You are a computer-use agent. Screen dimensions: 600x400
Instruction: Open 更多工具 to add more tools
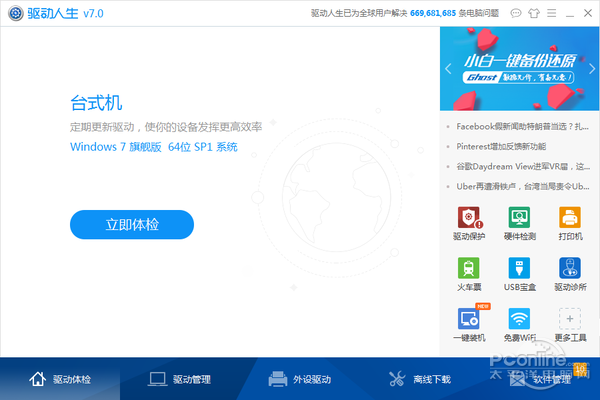point(570,325)
